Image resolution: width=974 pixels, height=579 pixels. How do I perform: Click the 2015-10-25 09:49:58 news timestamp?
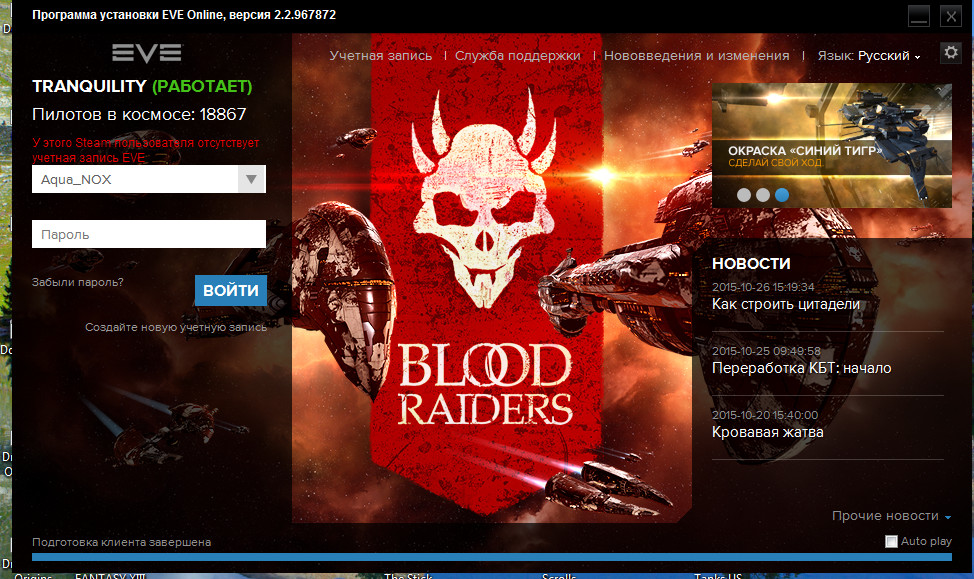pyautogui.click(x=766, y=351)
